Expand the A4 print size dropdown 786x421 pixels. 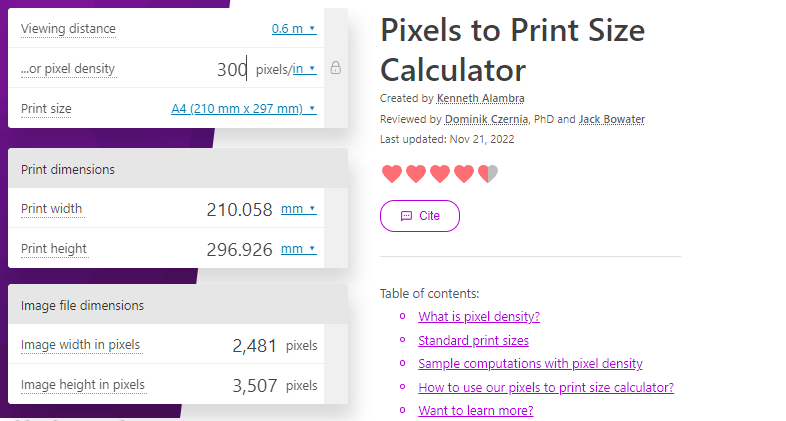[x=244, y=109]
